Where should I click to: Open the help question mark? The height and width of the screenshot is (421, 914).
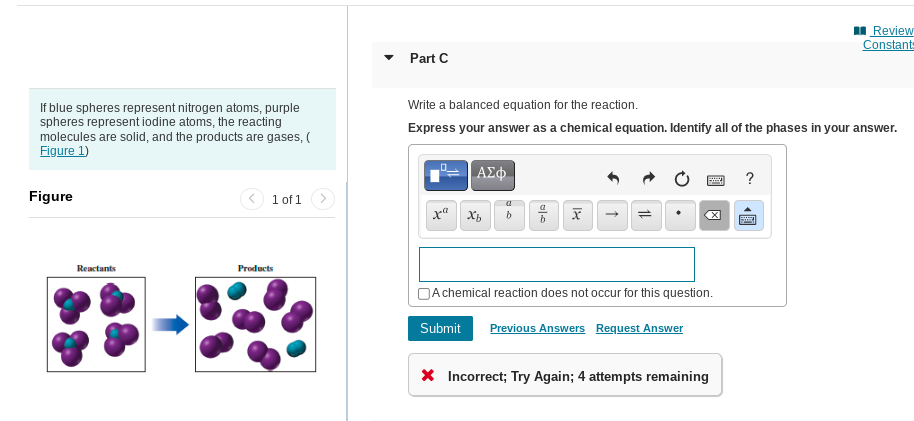pos(750,179)
